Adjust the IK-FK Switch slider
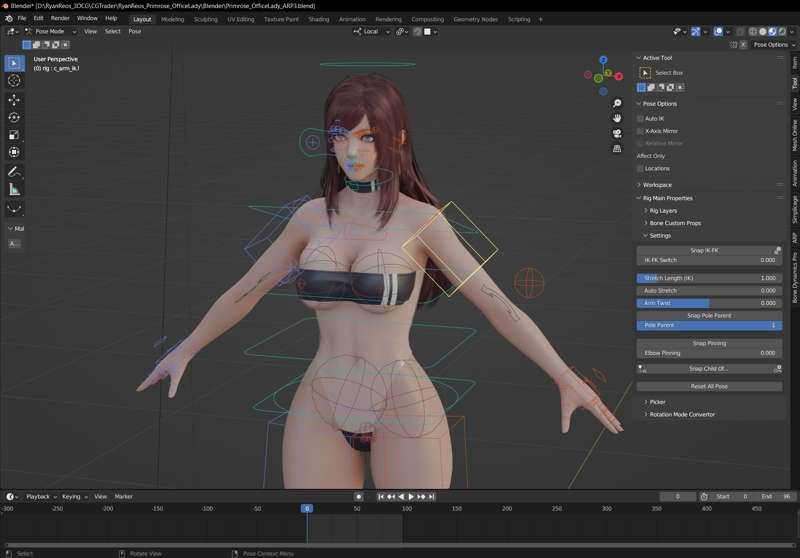Screen dimensions: 800x558 point(709,260)
